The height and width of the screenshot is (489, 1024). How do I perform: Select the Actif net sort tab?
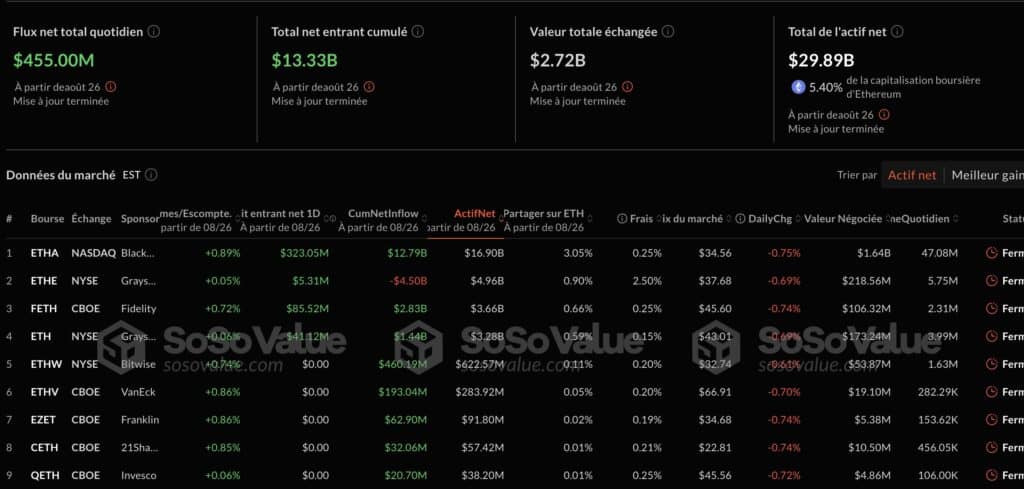pos(912,175)
